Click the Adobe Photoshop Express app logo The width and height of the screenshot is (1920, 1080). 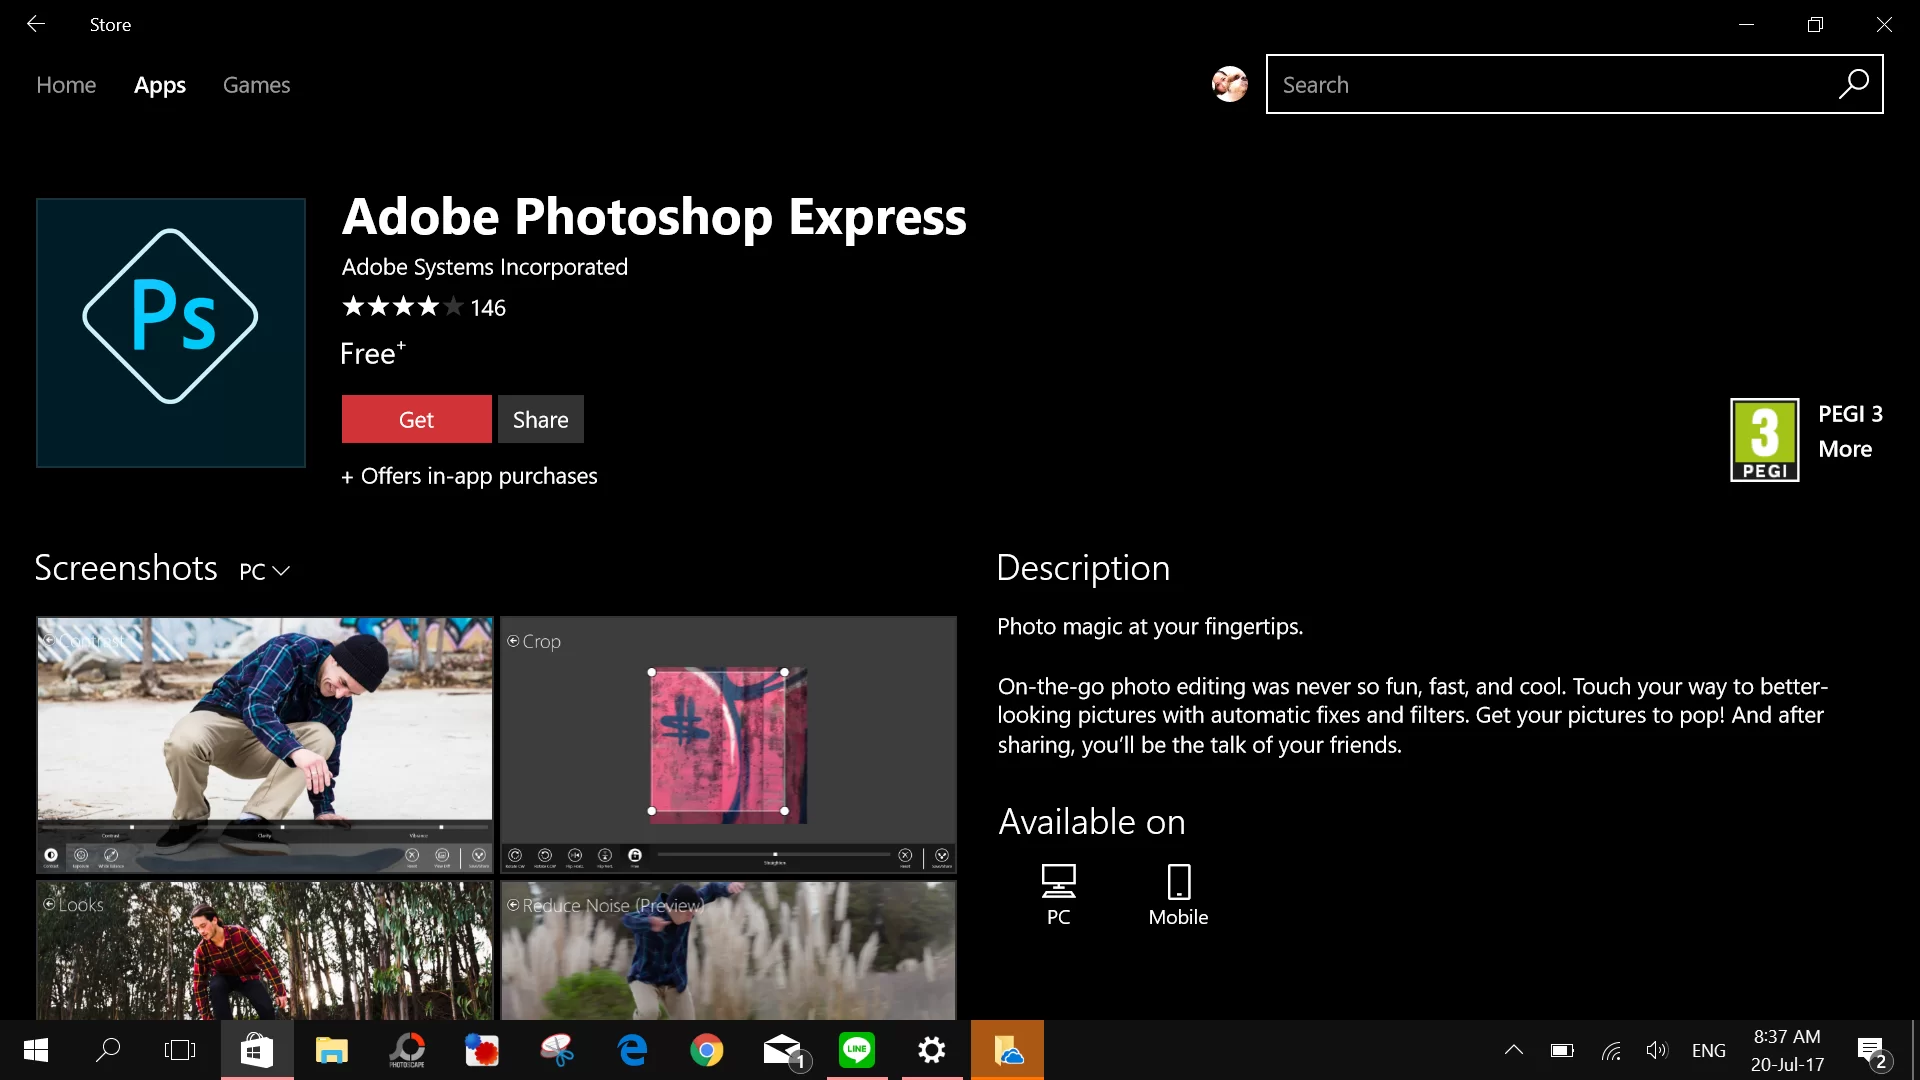coord(171,332)
